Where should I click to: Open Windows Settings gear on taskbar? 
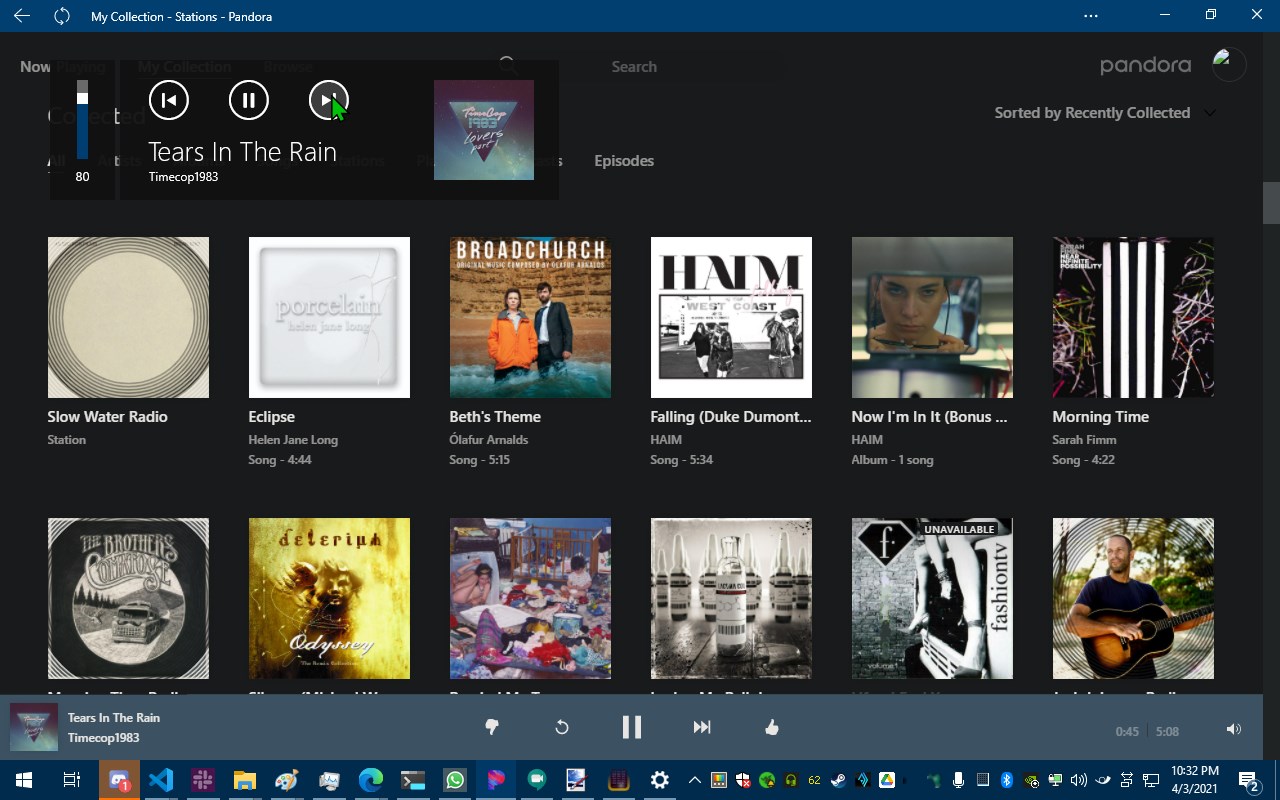tap(659, 780)
